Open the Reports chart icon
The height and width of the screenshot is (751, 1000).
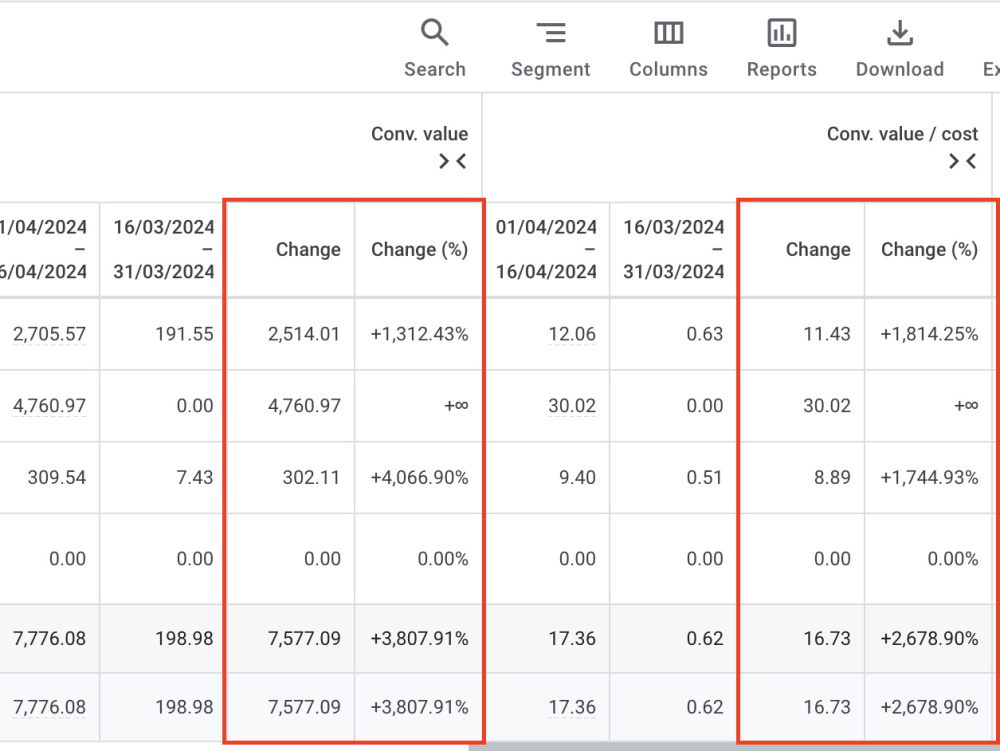[x=781, y=33]
